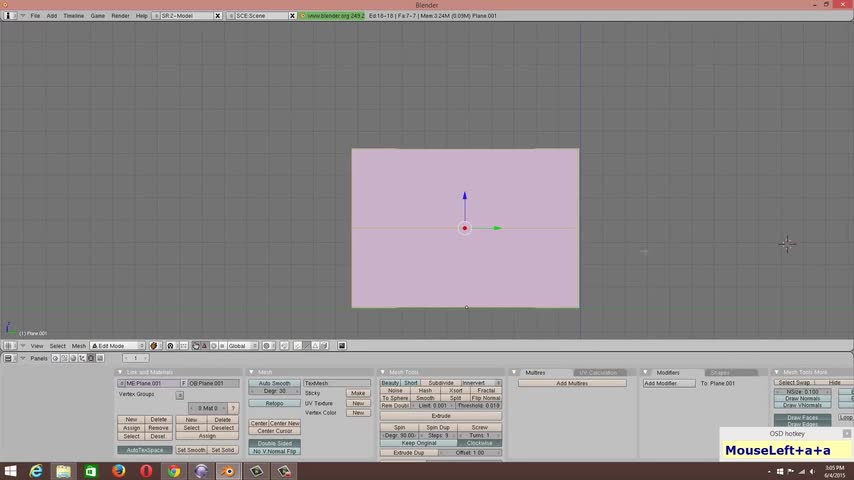854x480 pixels.
Task: Click the NSize: 0.100 slider
Action: (x=802, y=391)
